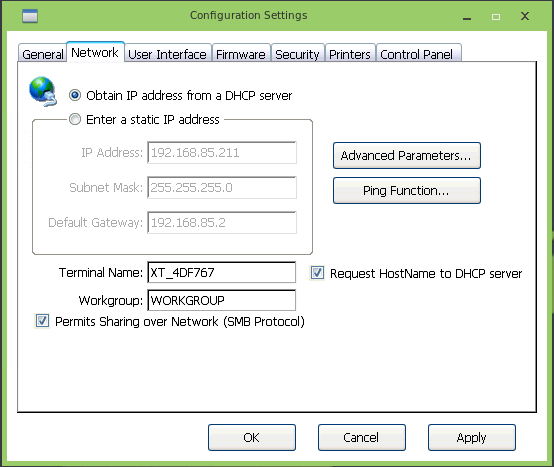Switch to the General tab
This screenshot has width=554, height=467.
pos(42,54)
